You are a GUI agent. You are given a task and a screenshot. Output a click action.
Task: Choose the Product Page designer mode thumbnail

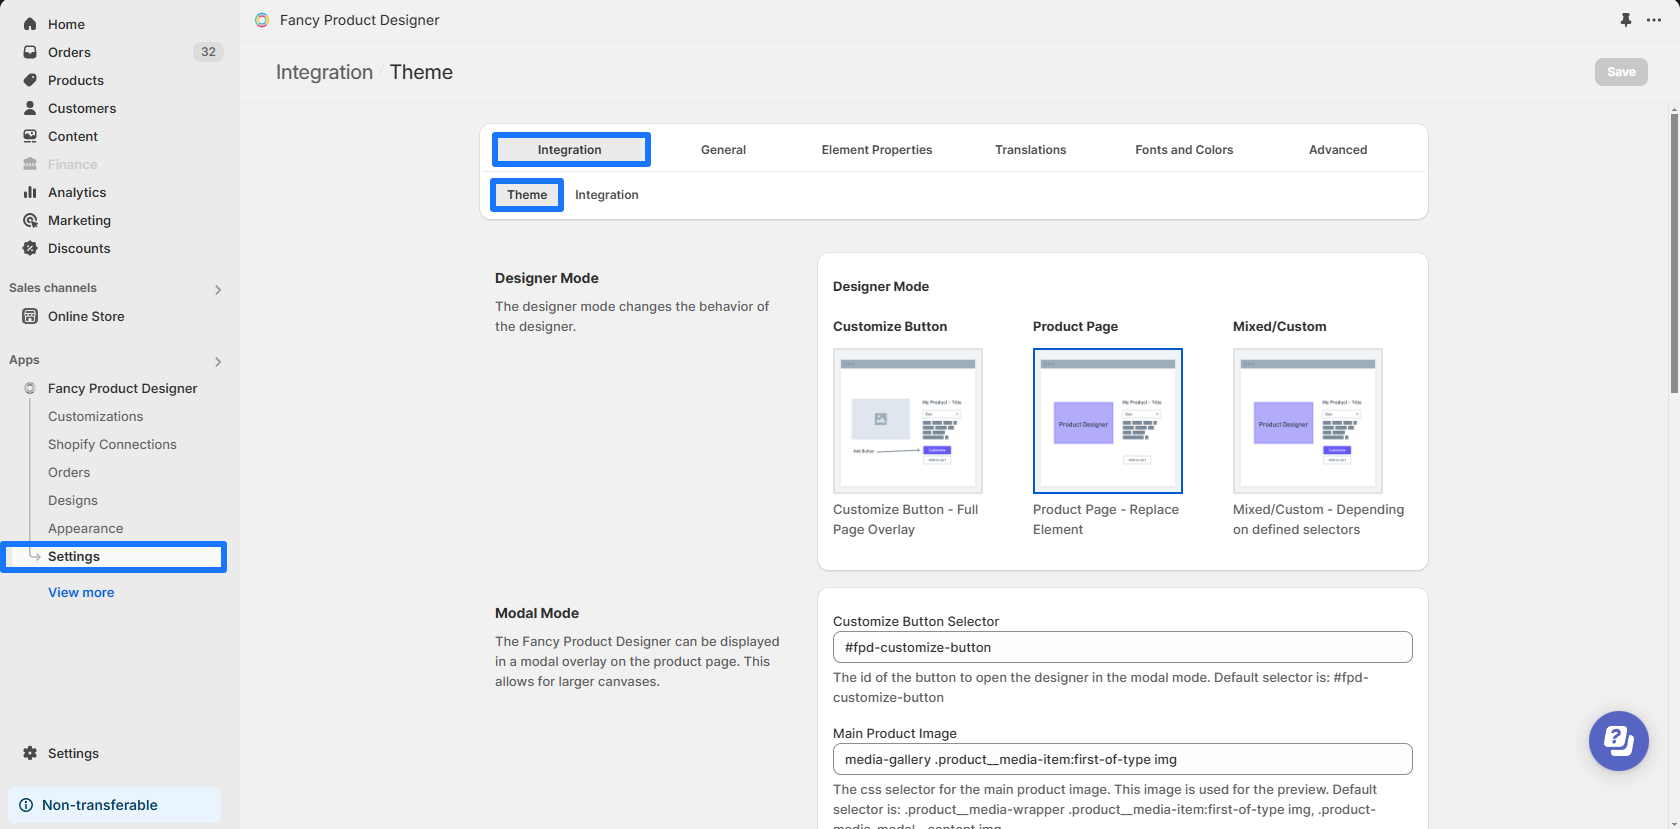(x=1108, y=421)
